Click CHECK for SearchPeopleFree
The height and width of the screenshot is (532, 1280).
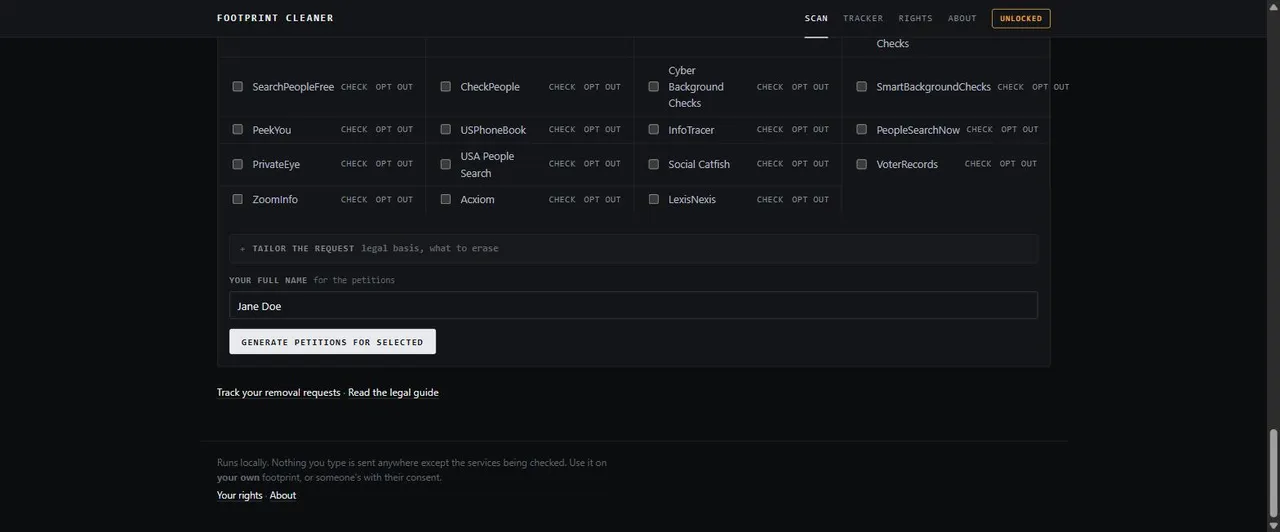click(x=354, y=87)
